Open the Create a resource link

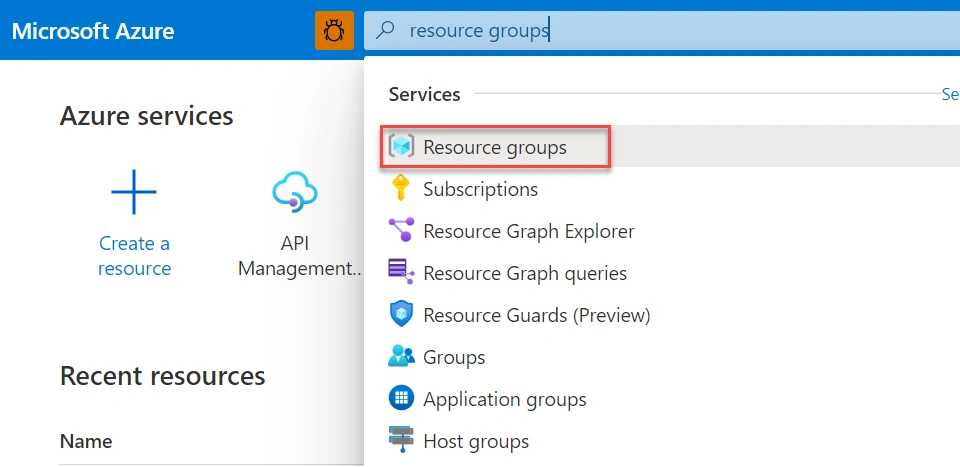pyautogui.click(x=134, y=256)
